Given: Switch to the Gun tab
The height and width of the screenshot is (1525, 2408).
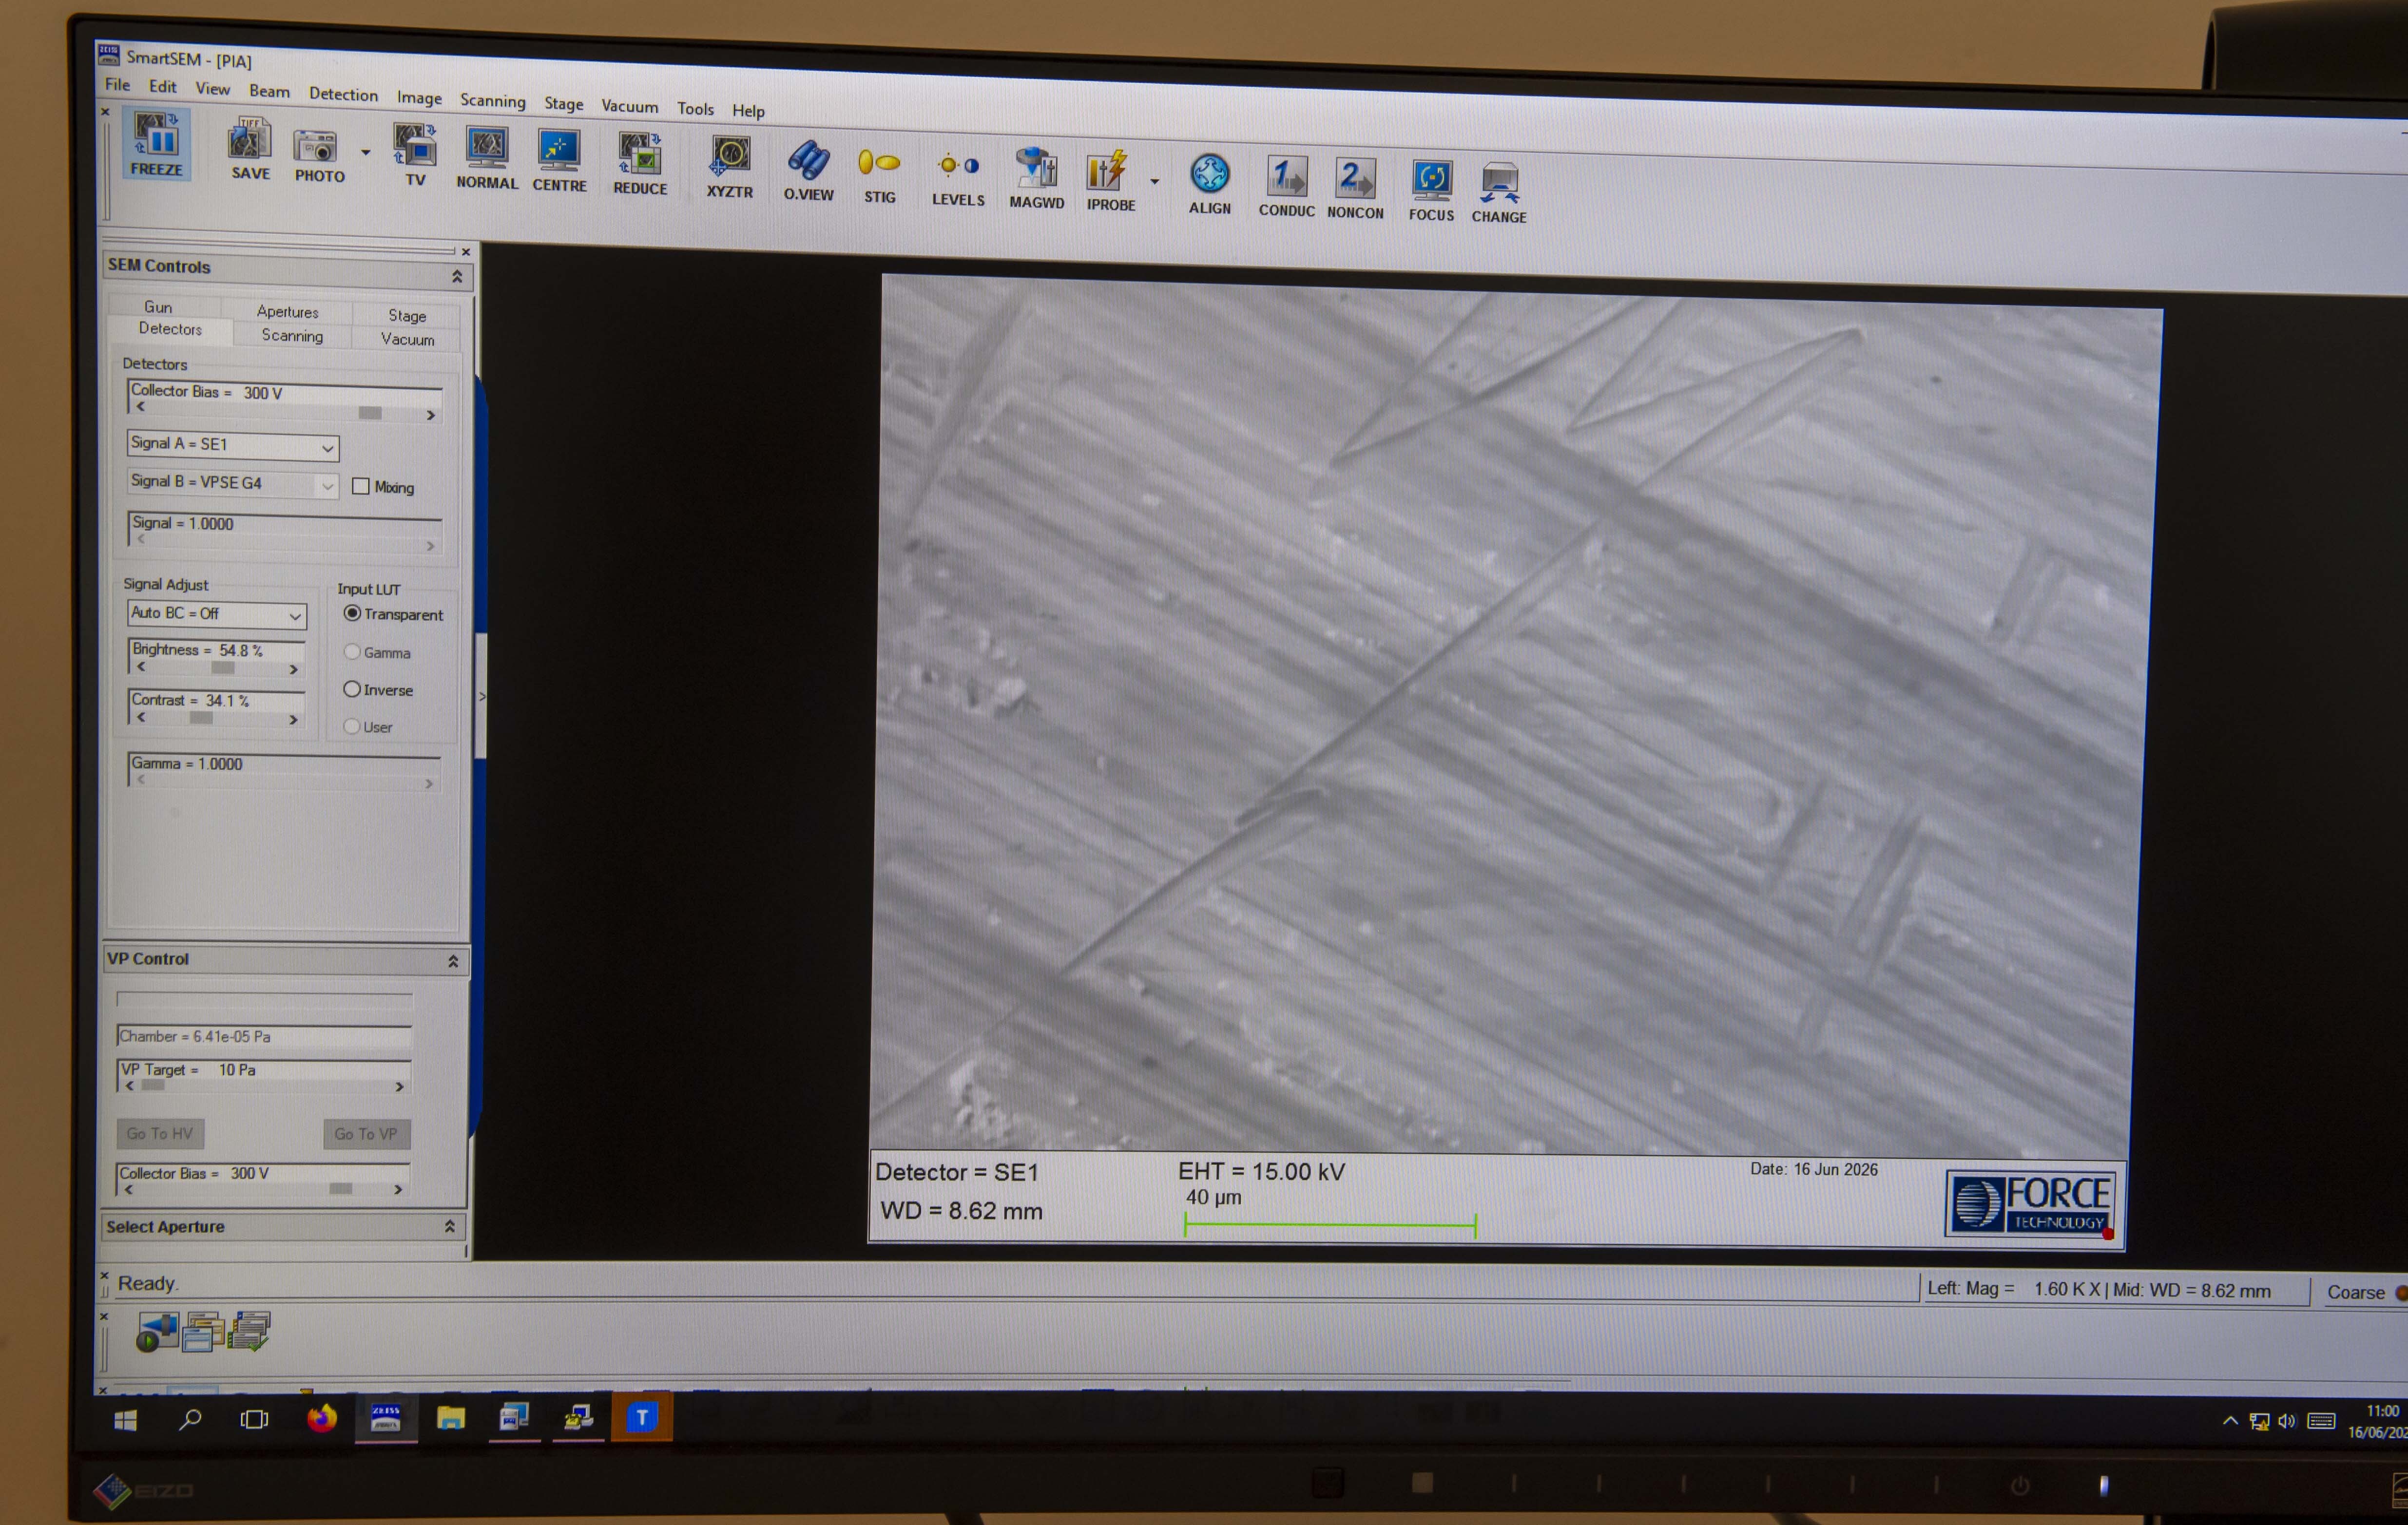Looking at the screenshot, I should coord(158,307).
